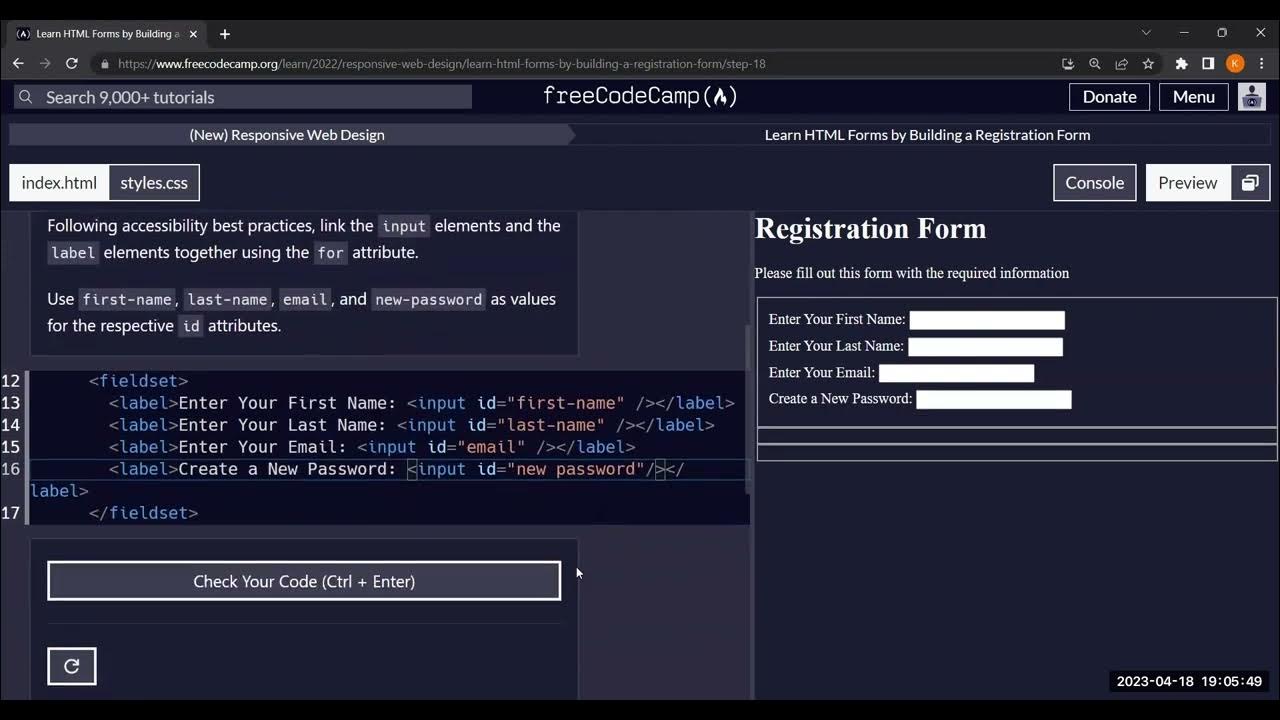
Task: Toggle the Console panel button
Action: coord(1094,183)
